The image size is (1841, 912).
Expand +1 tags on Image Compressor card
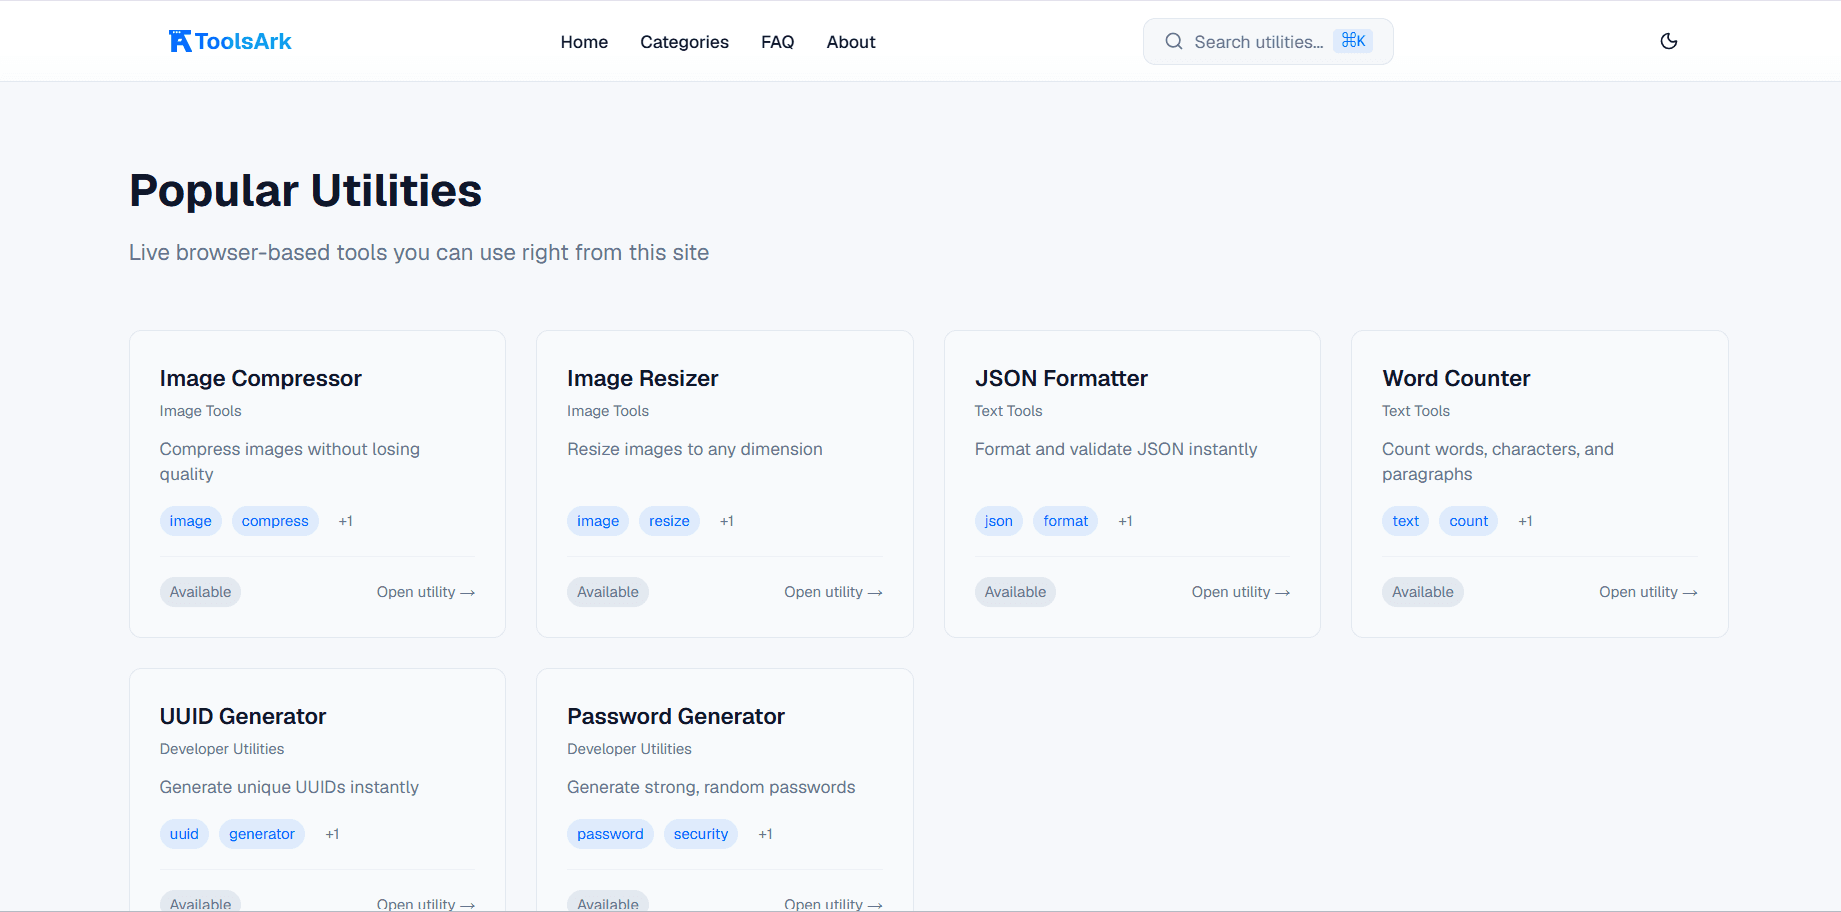pos(345,521)
